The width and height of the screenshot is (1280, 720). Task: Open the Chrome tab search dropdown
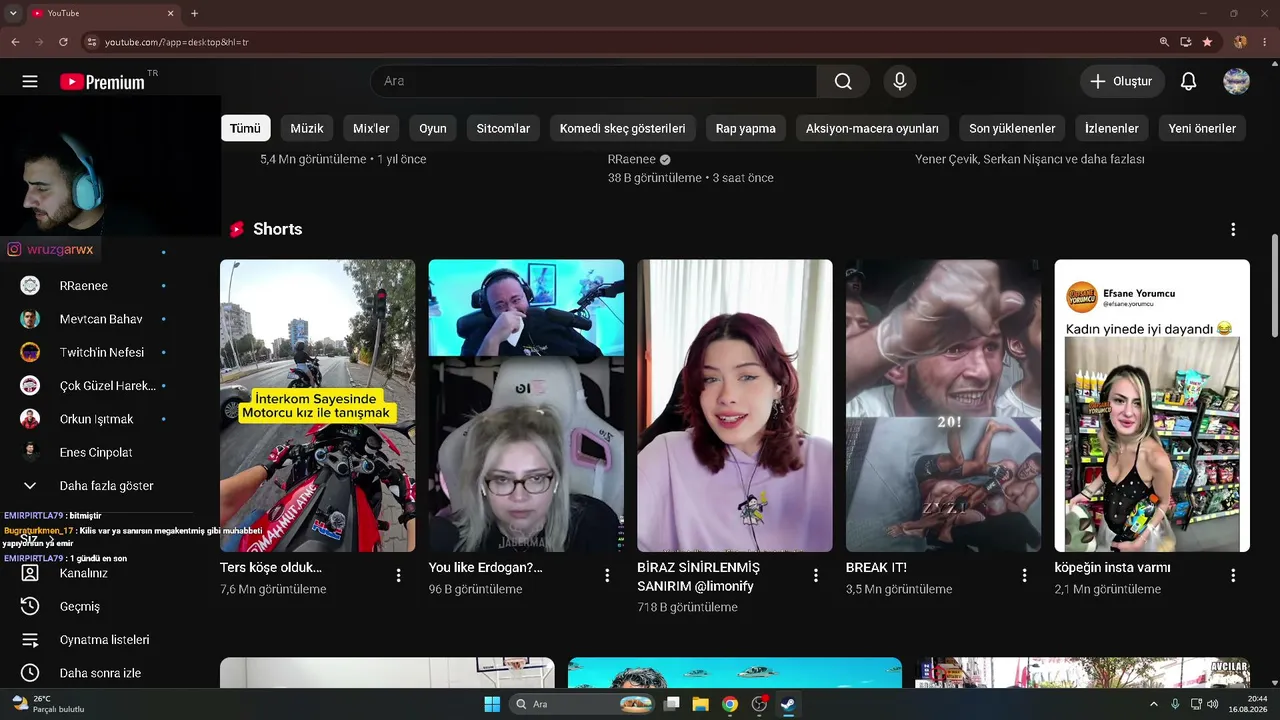(13, 13)
